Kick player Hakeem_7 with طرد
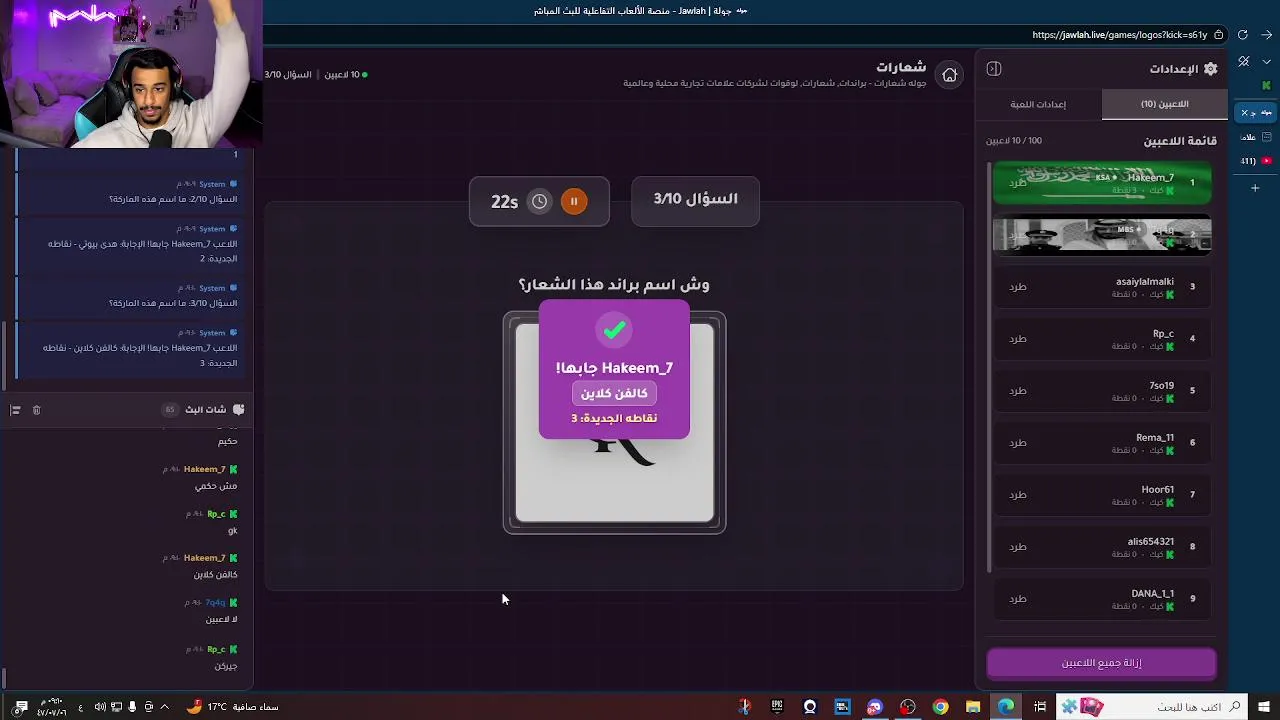 tap(1018, 182)
